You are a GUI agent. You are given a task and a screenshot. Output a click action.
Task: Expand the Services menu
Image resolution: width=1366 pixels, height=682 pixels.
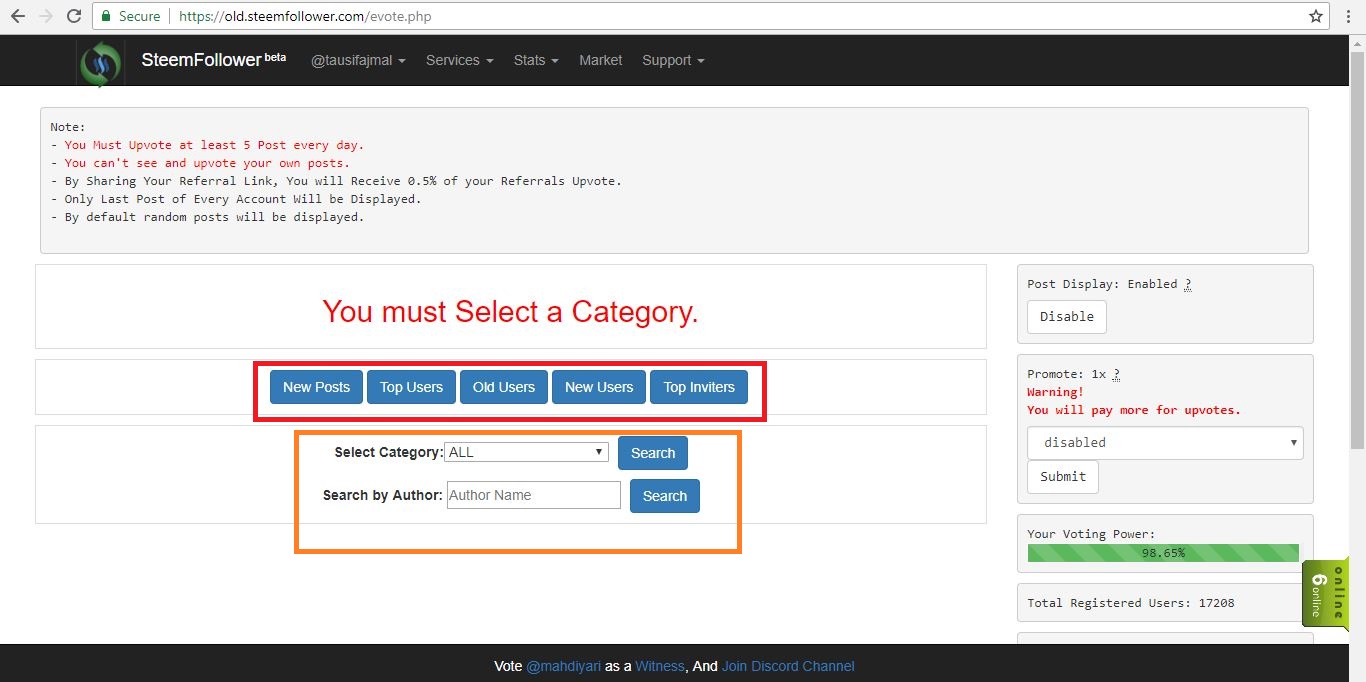coord(460,60)
